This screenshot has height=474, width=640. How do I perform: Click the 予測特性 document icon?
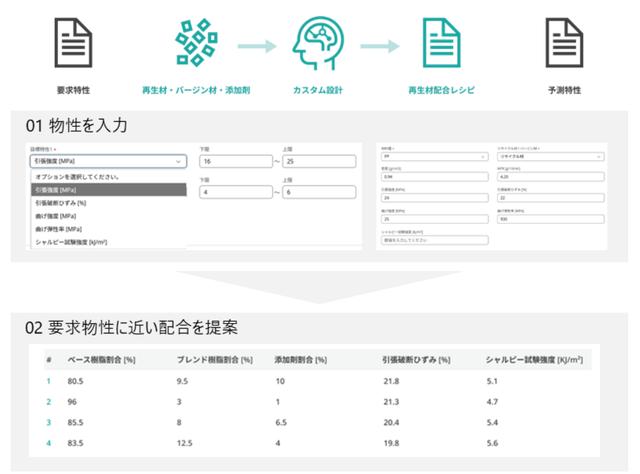coord(563,44)
